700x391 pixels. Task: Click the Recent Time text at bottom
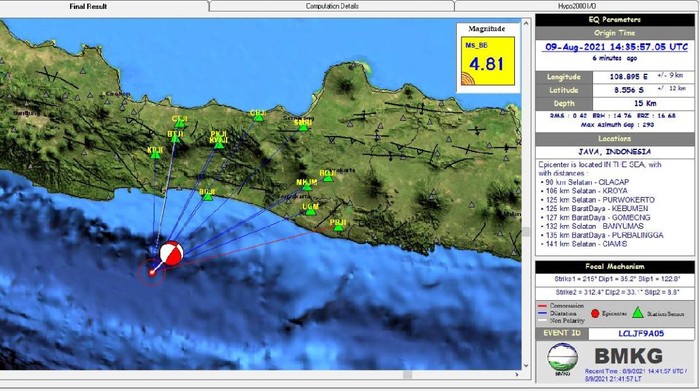(x=636, y=375)
